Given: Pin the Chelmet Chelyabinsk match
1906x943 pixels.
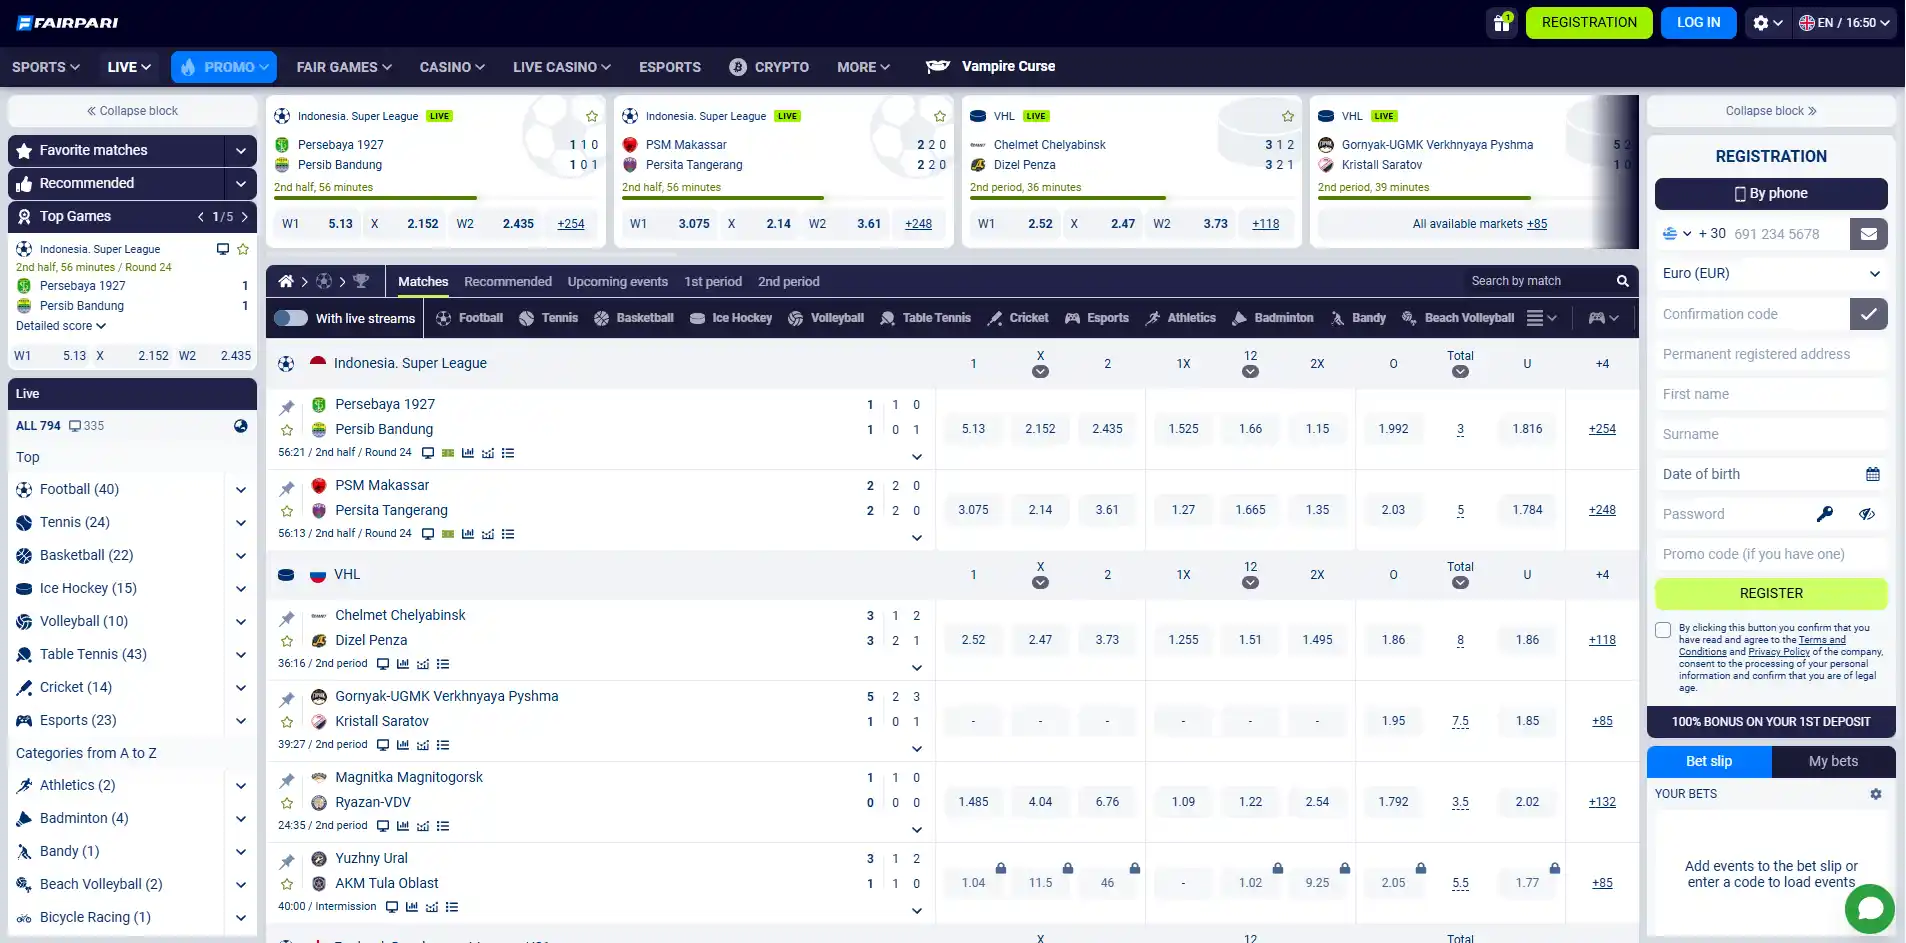Looking at the screenshot, I should [287, 617].
